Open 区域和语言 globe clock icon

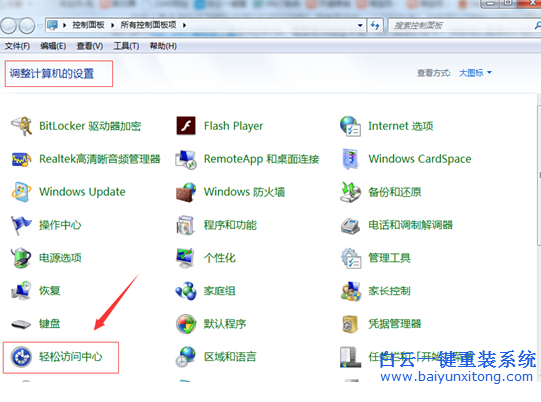tap(186, 356)
